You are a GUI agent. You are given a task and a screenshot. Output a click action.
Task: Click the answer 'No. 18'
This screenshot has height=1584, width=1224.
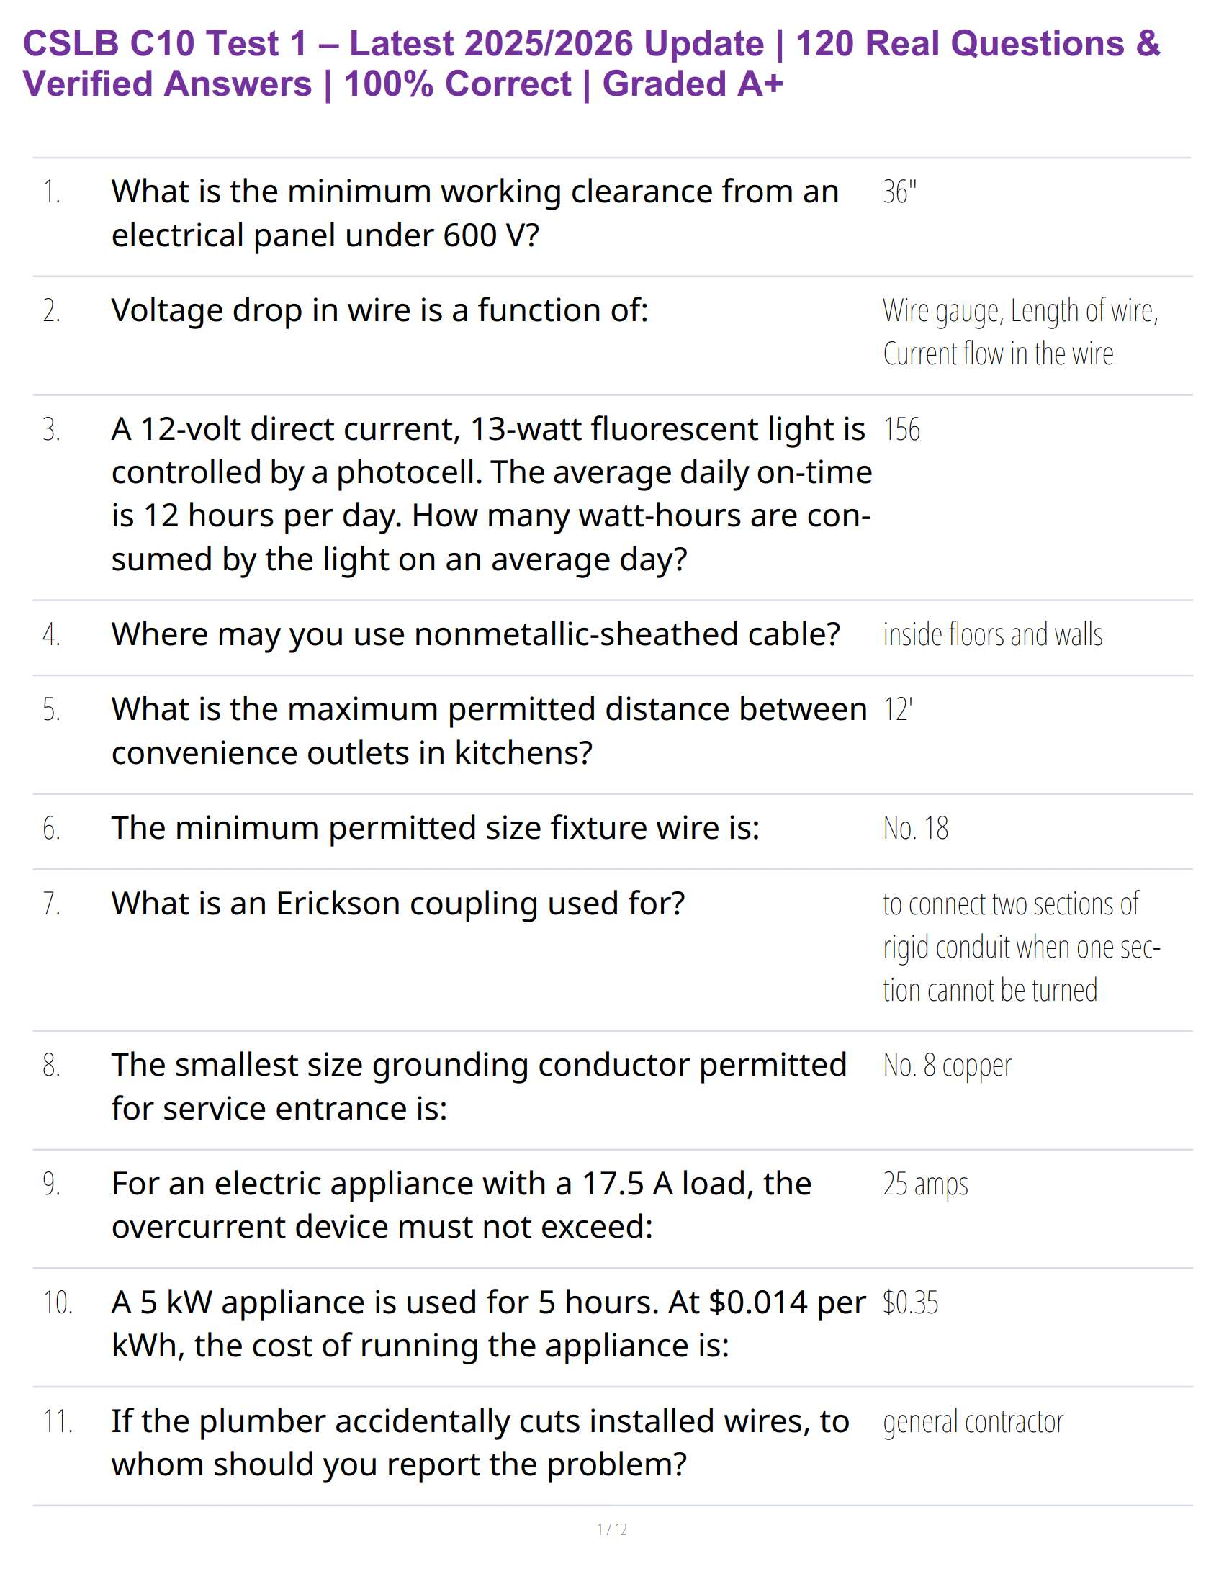click(916, 829)
